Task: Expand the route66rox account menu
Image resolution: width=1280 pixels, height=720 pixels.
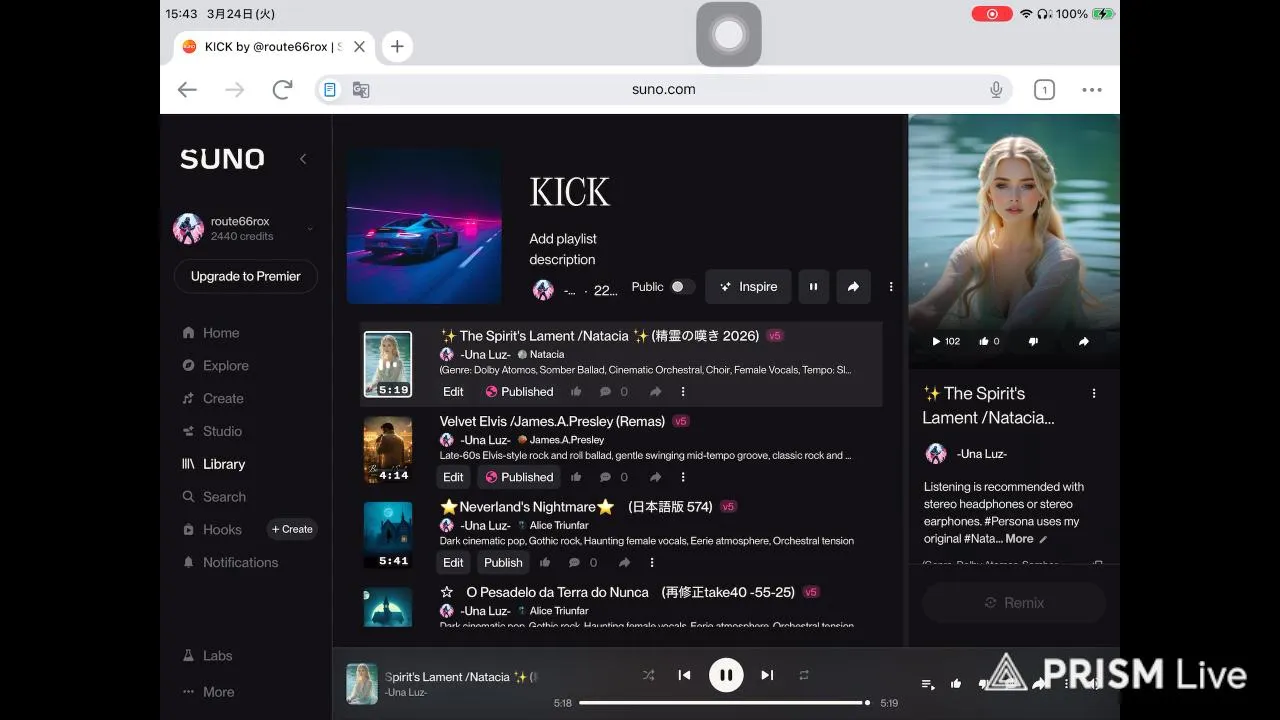Action: [310, 229]
